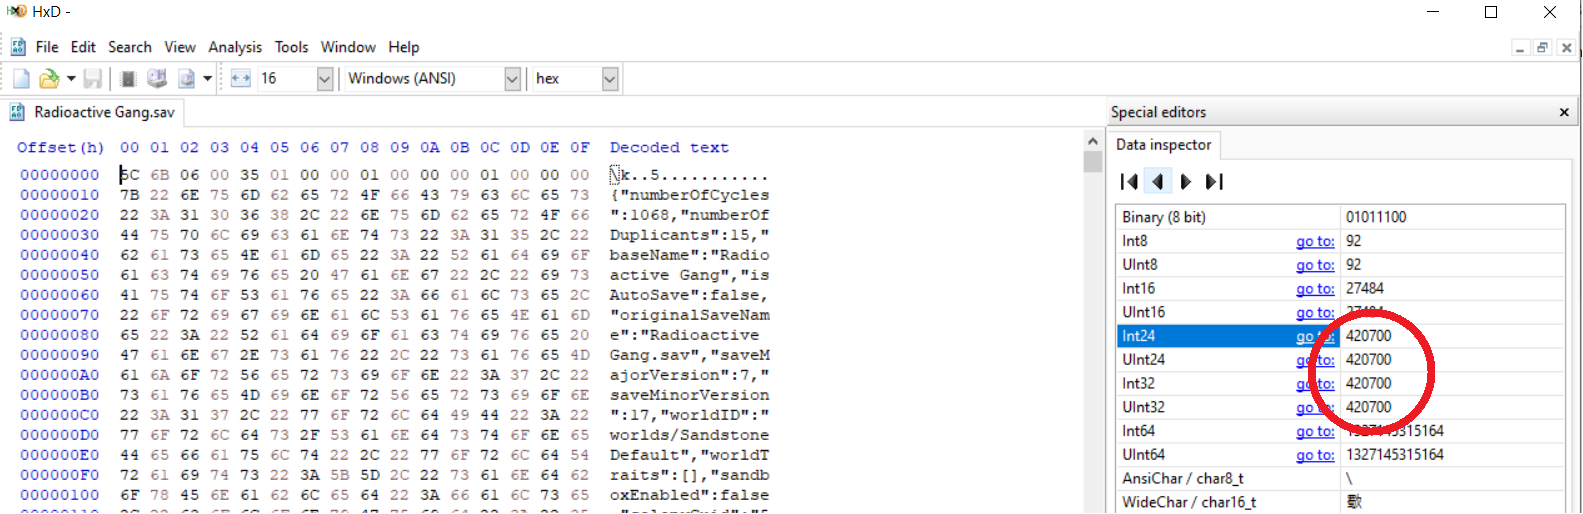This screenshot has height=514, width=1583.
Task: Step to previous byte in Data inspector
Action: [x=1158, y=181]
